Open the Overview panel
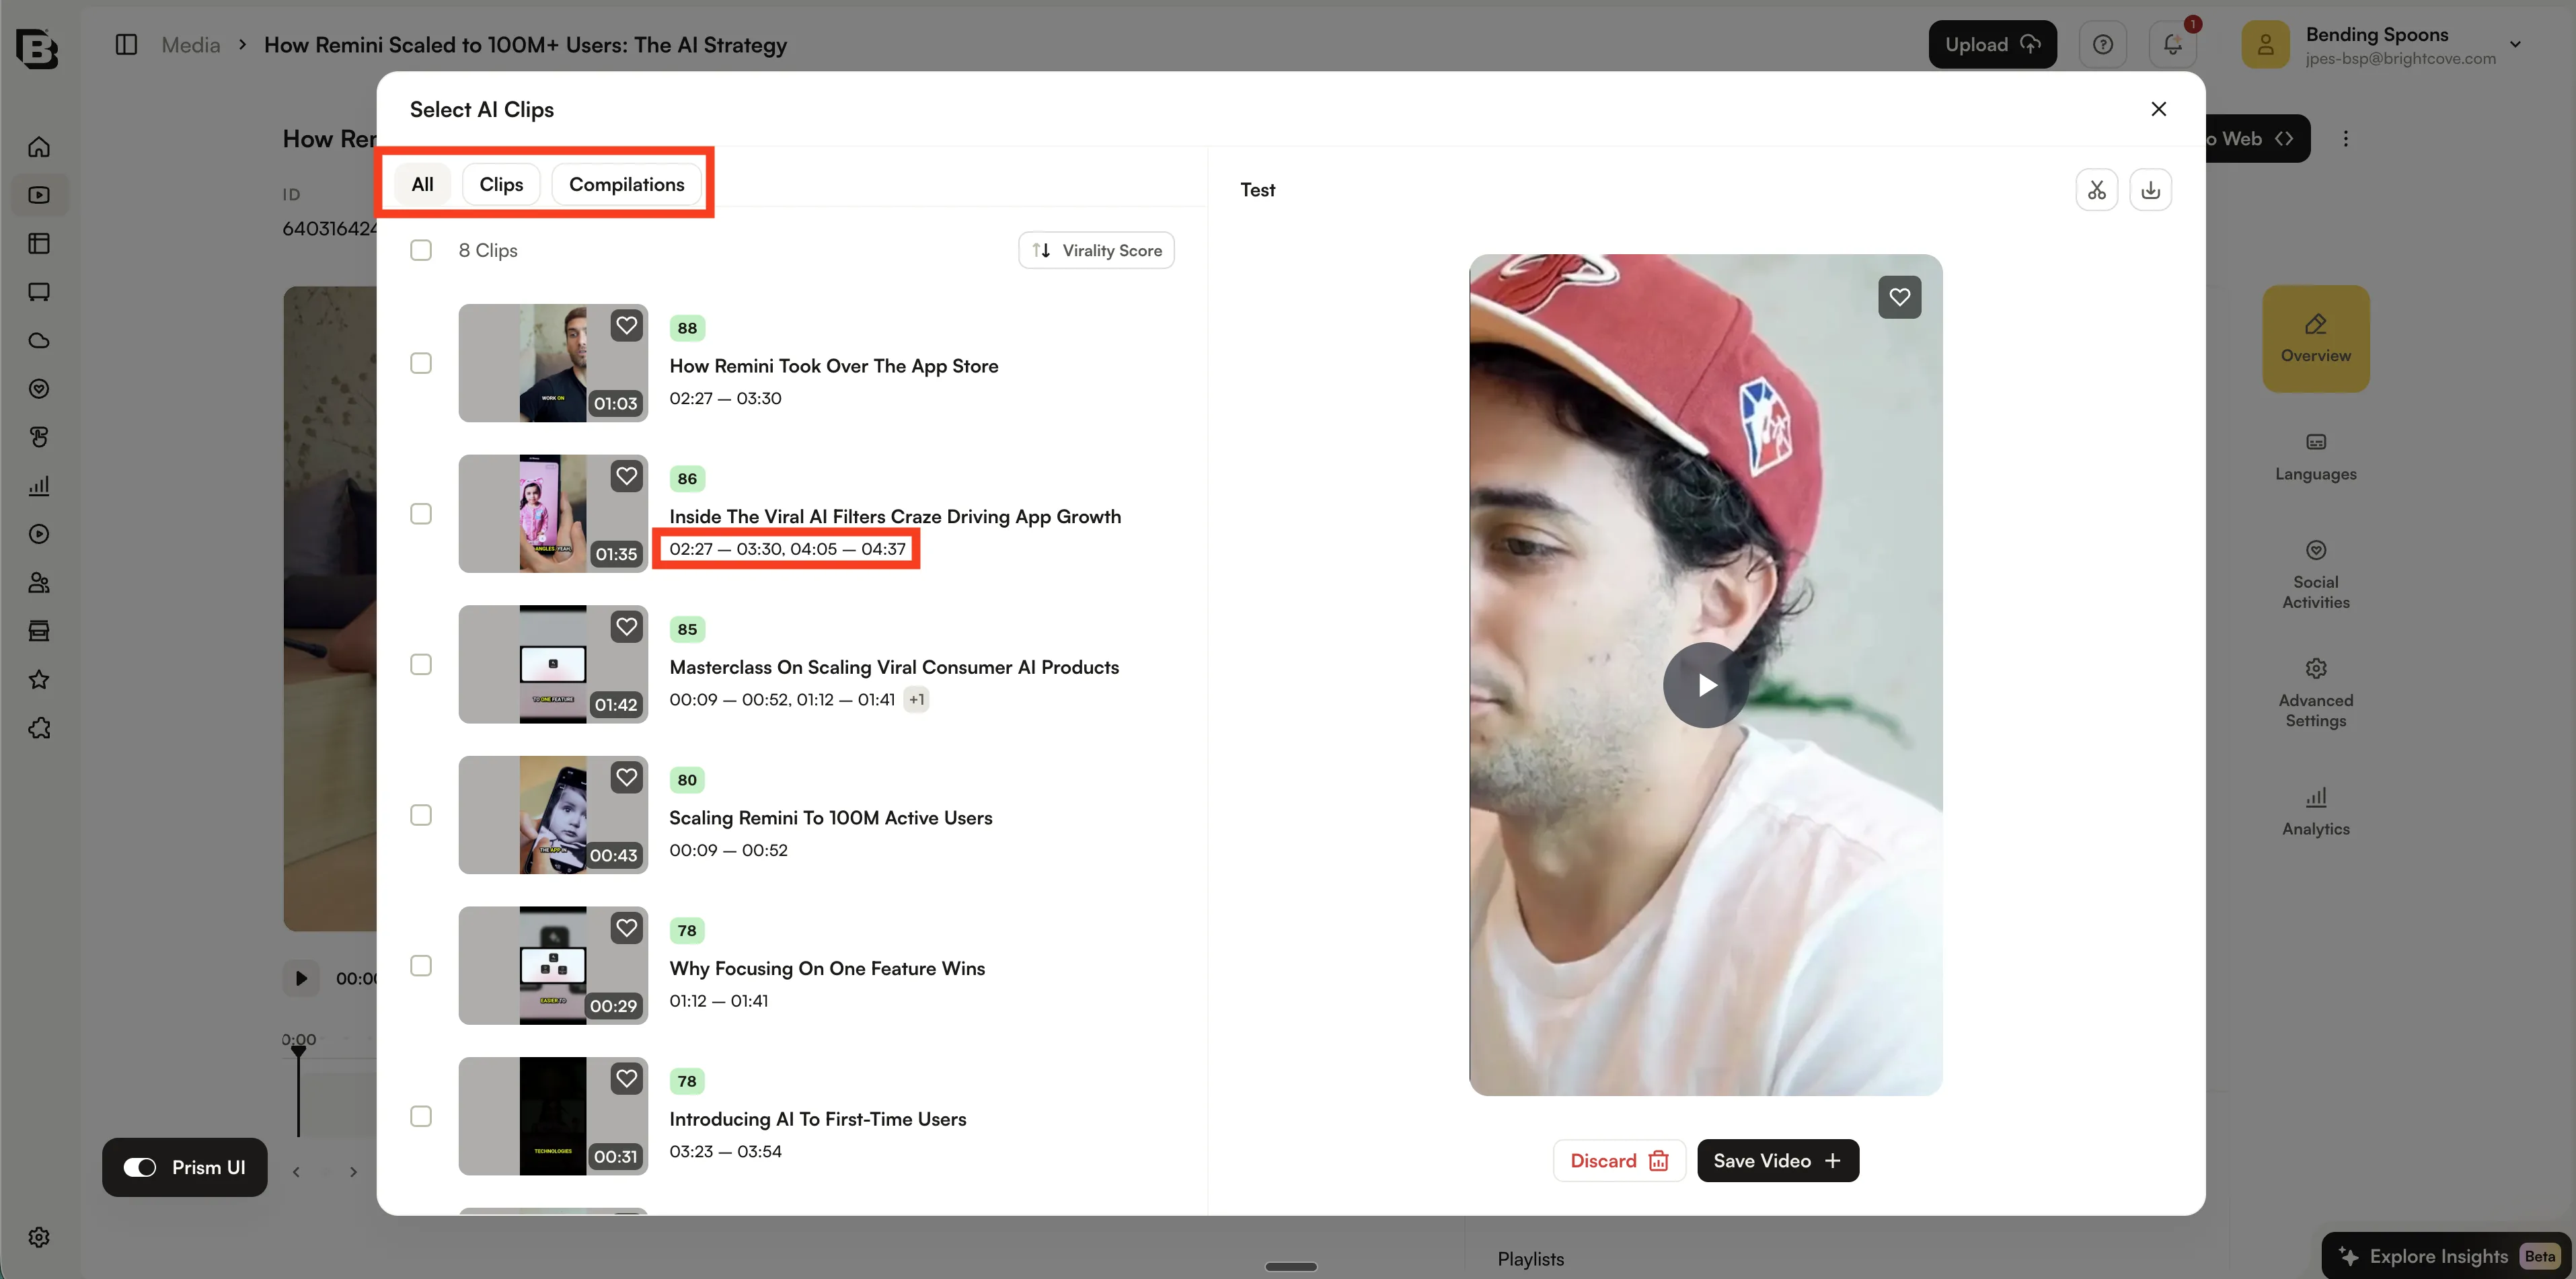The height and width of the screenshot is (1279, 2576). [2315, 339]
